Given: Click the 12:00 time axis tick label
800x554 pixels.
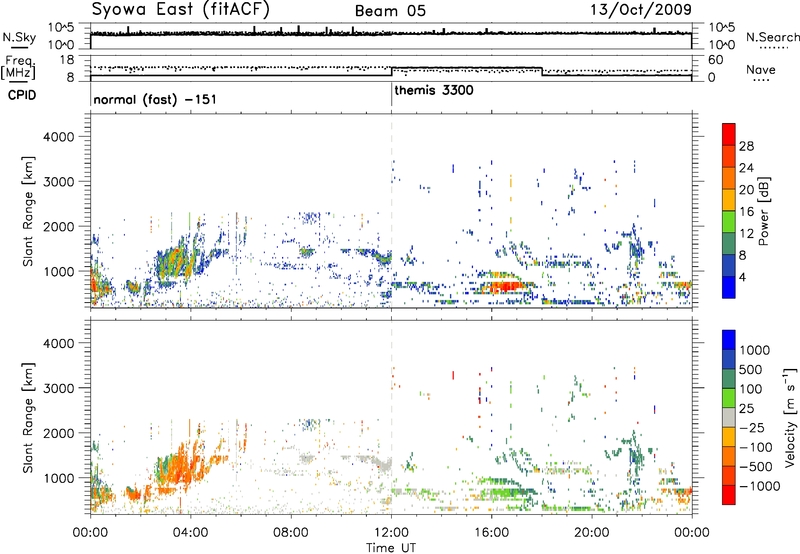Looking at the screenshot, I should pos(391,533).
